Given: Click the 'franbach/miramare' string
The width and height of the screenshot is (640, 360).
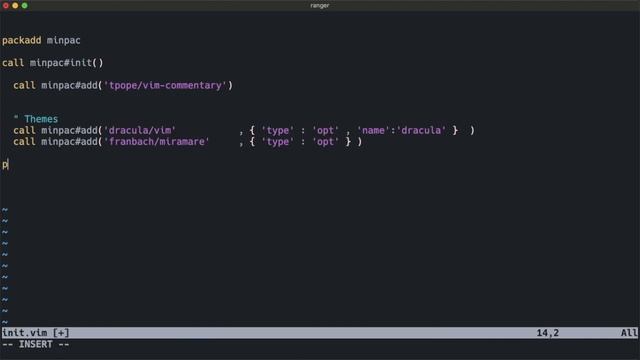Looking at the screenshot, I should 157,142.
